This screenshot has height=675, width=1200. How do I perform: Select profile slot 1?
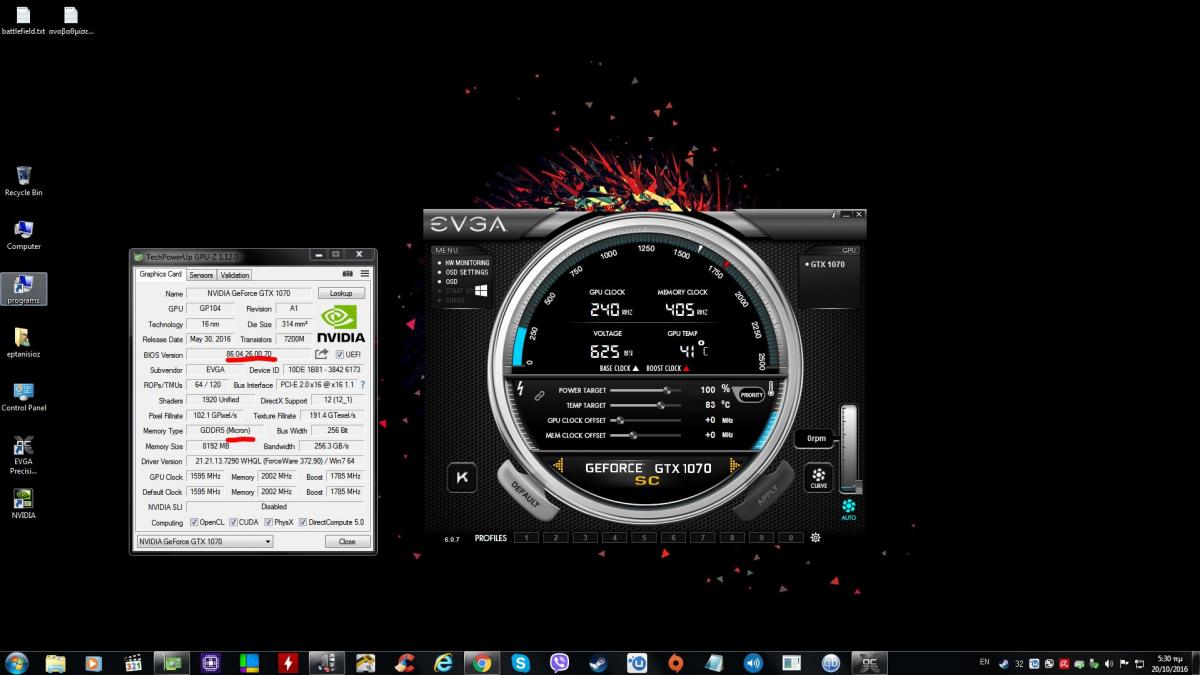click(x=526, y=538)
